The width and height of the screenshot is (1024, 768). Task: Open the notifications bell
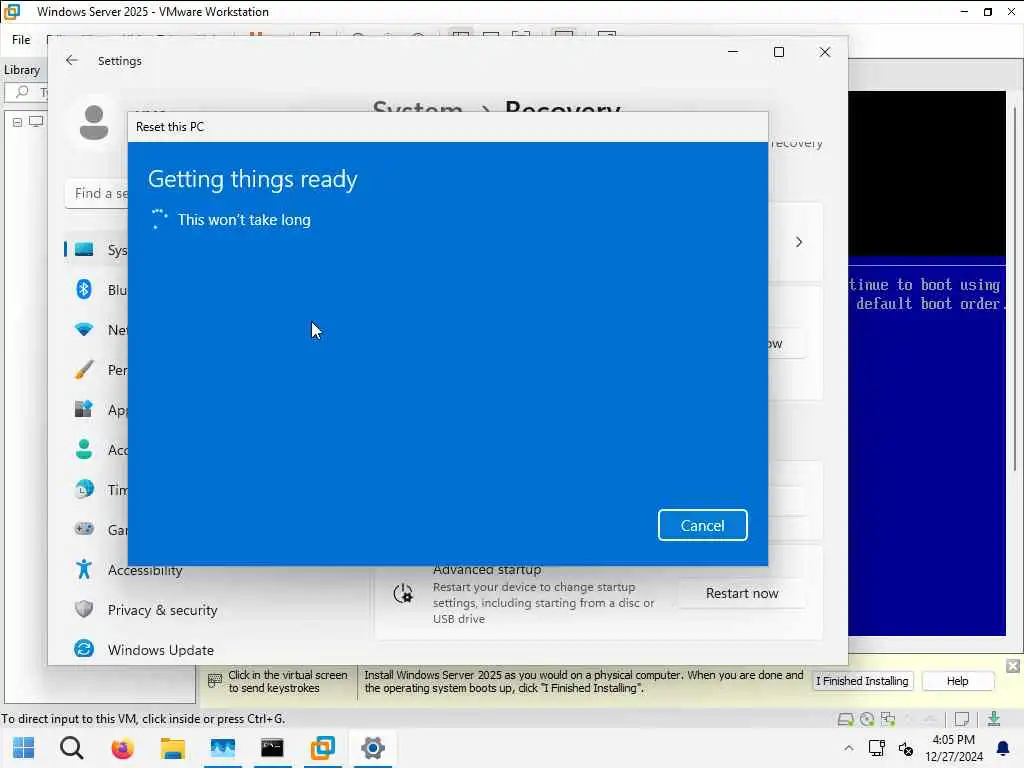[x=1003, y=748]
